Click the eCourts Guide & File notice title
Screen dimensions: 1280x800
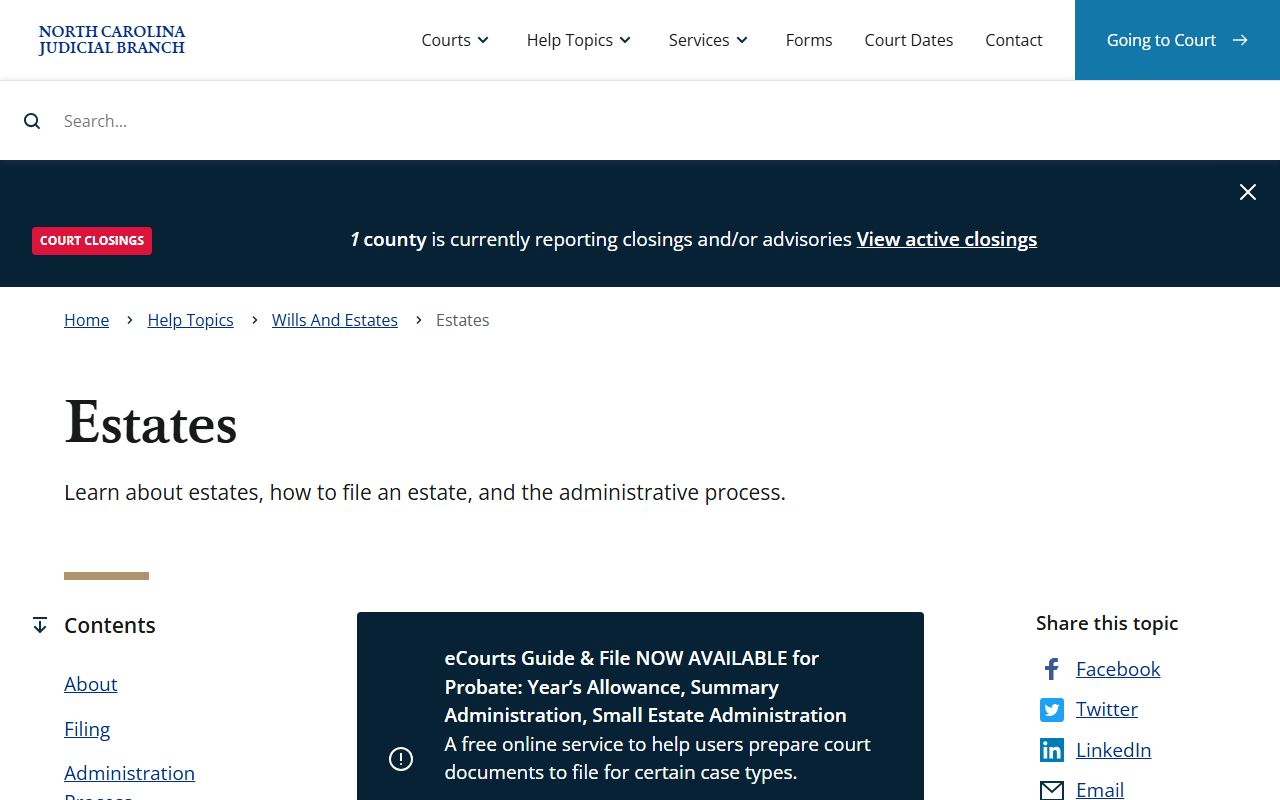pyautogui.click(x=646, y=687)
